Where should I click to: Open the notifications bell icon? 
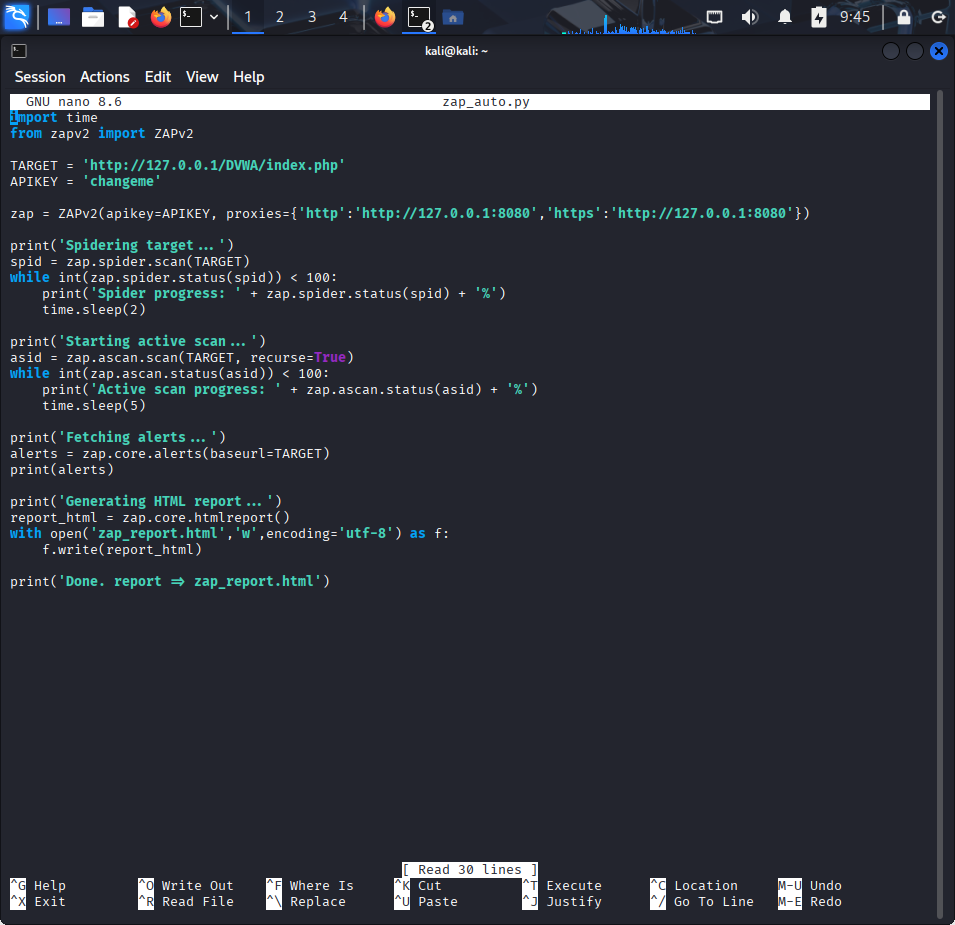point(785,17)
